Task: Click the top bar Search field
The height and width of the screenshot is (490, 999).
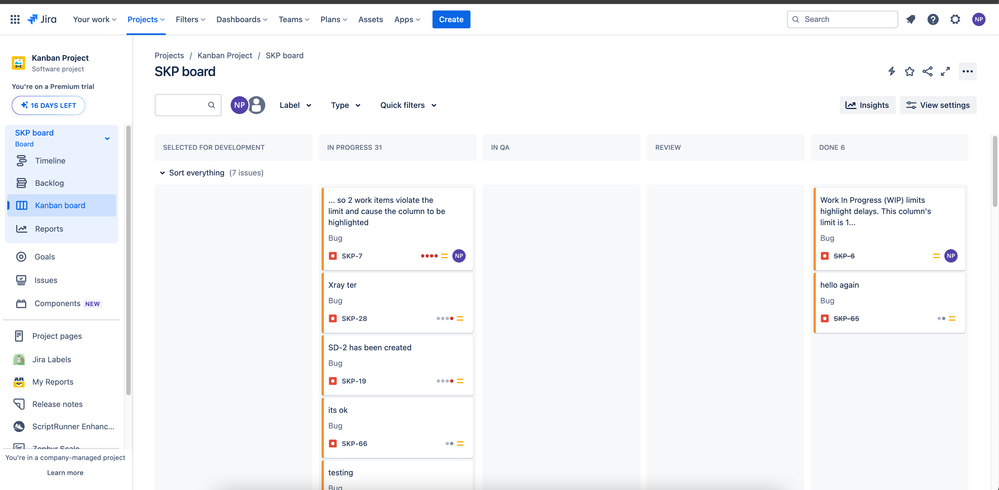Action: (x=842, y=19)
